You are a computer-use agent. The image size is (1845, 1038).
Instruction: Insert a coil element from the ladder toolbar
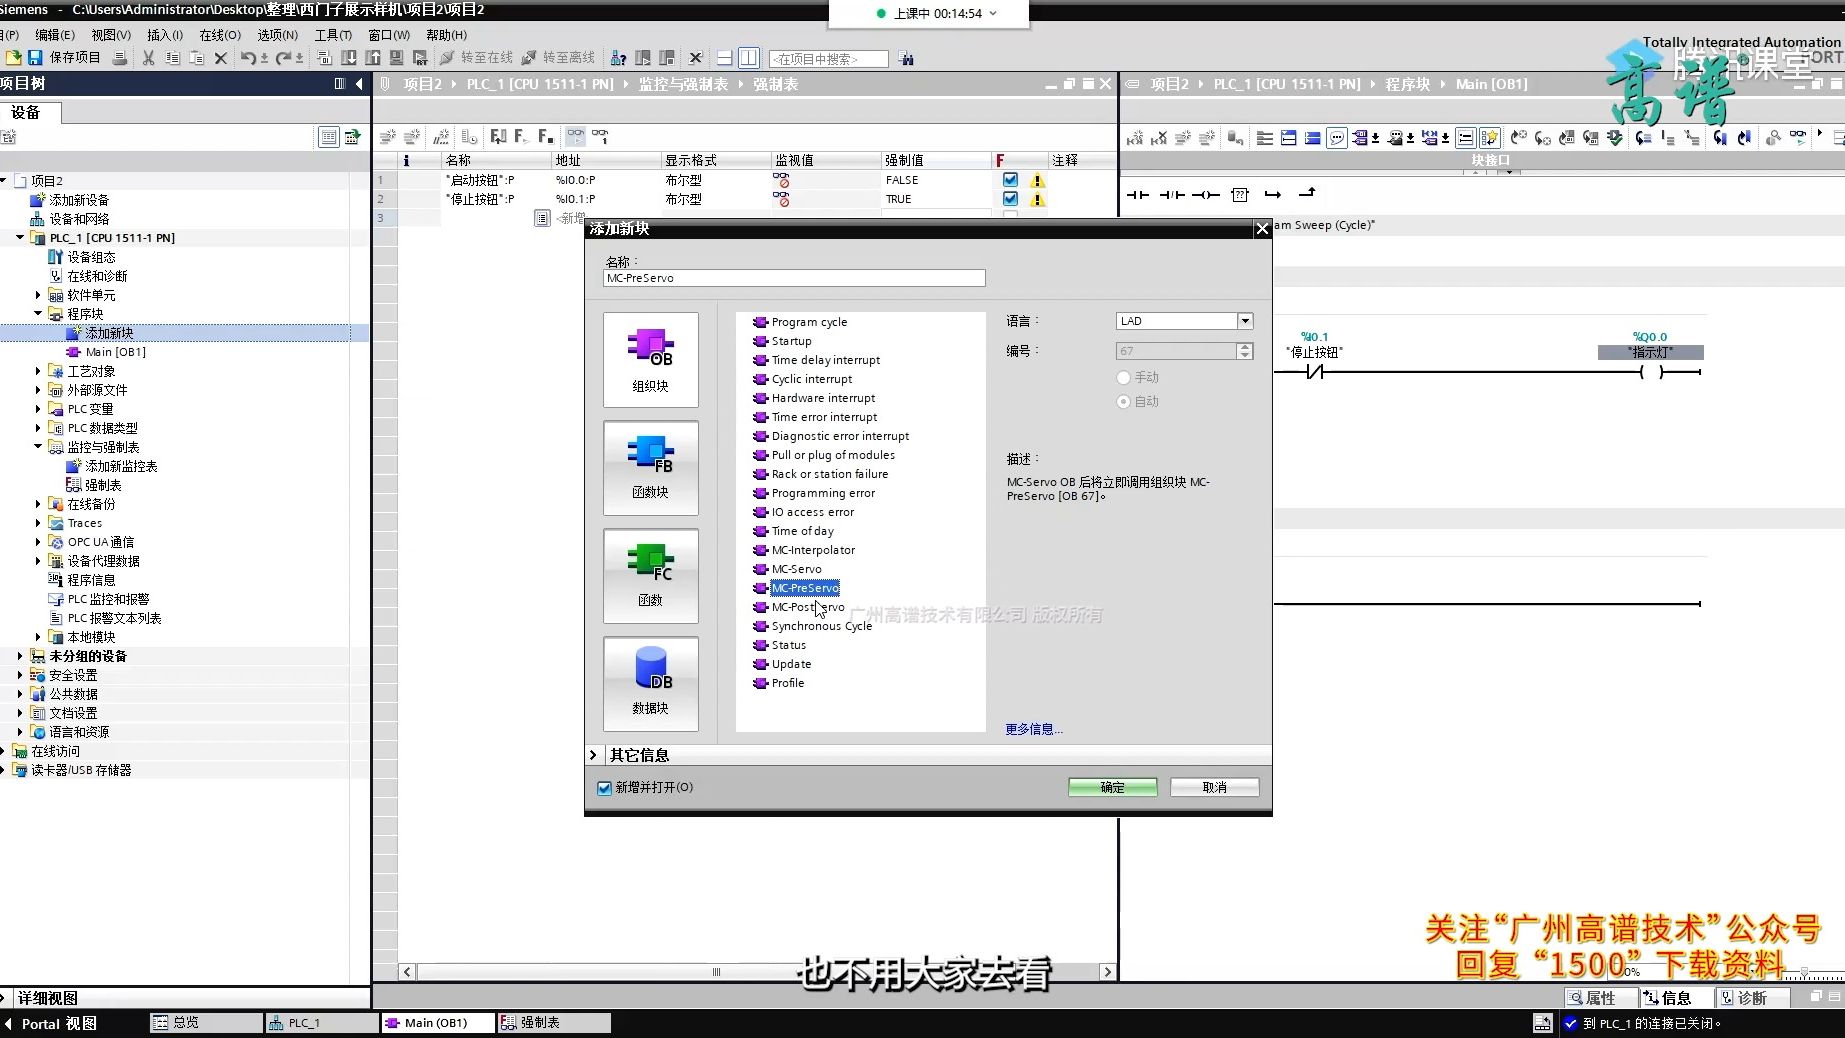tap(1205, 194)
